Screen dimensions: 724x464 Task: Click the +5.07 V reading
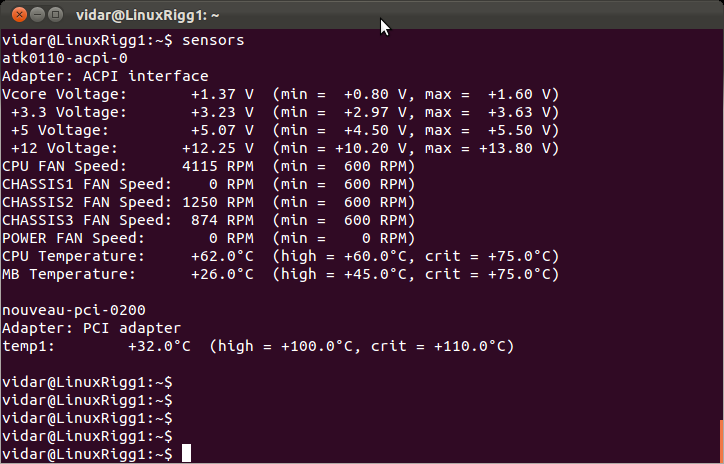223,130
